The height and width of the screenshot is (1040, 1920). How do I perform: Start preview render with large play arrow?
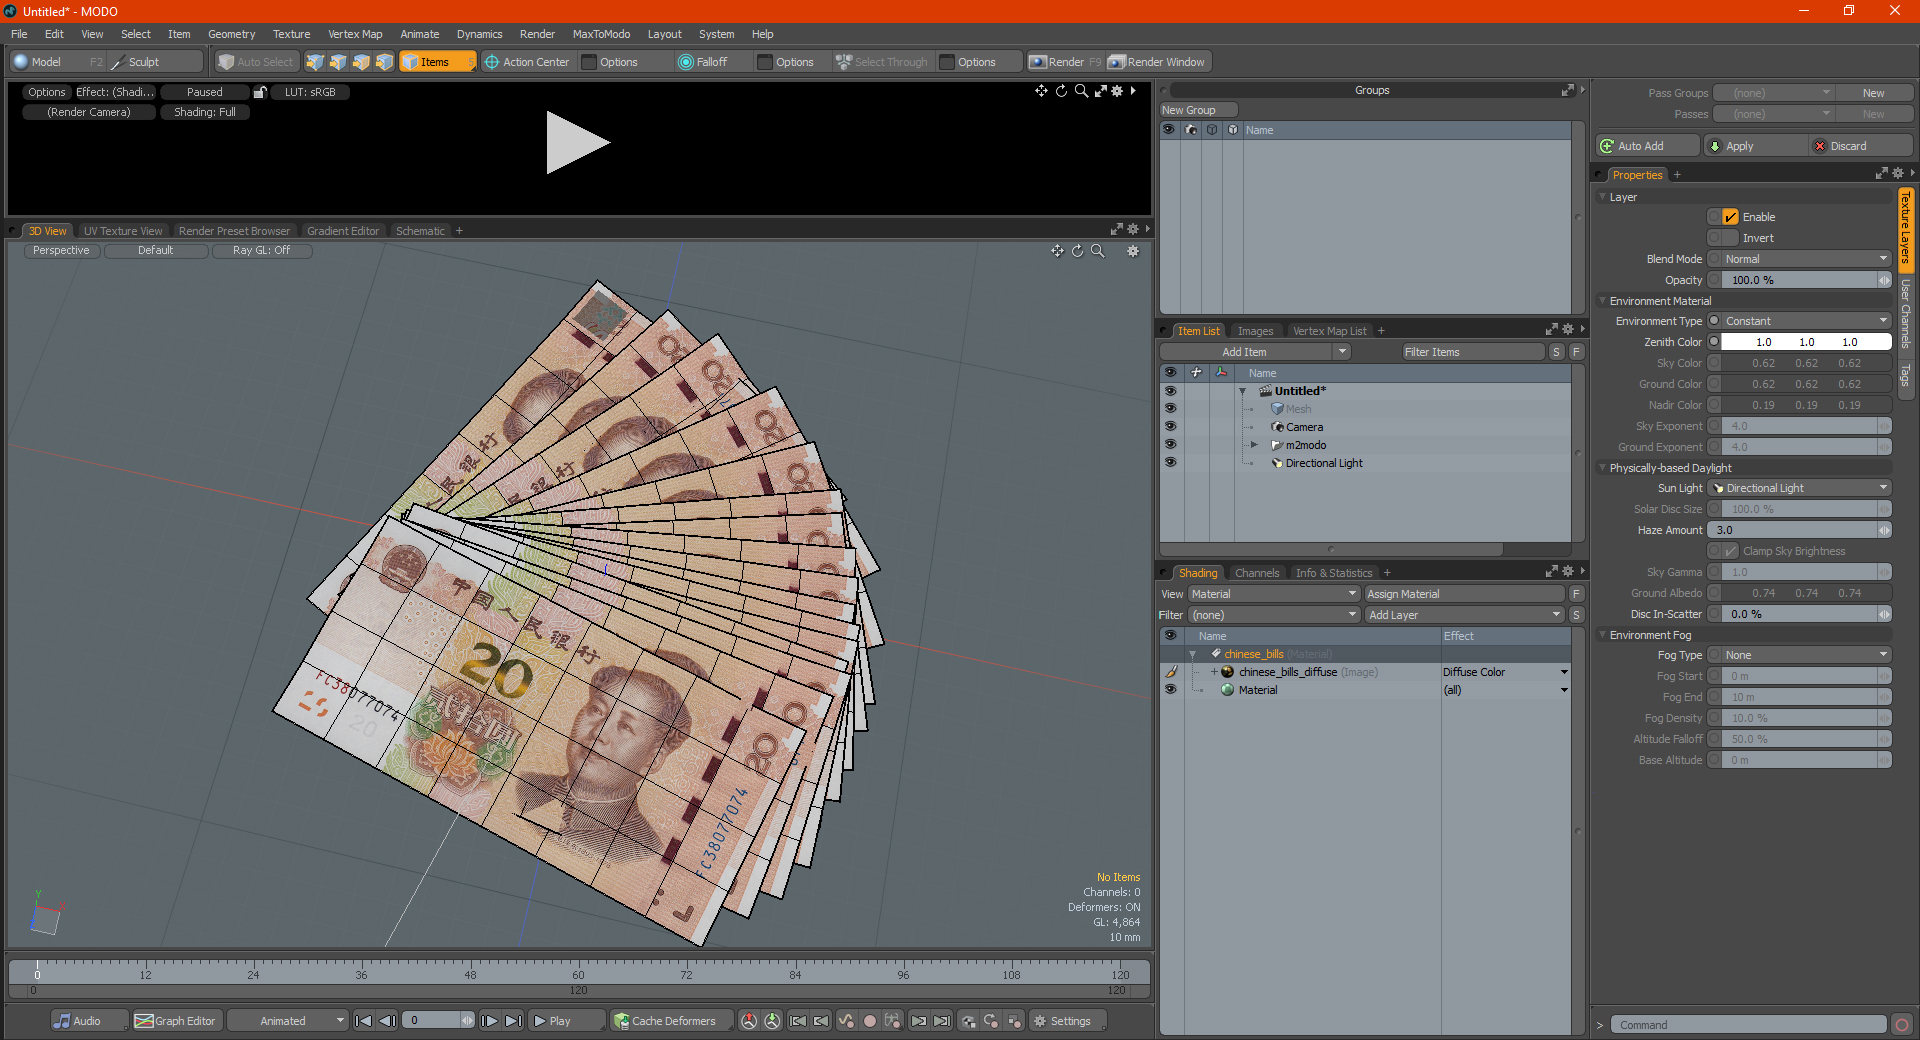click(x=577, y=143)
